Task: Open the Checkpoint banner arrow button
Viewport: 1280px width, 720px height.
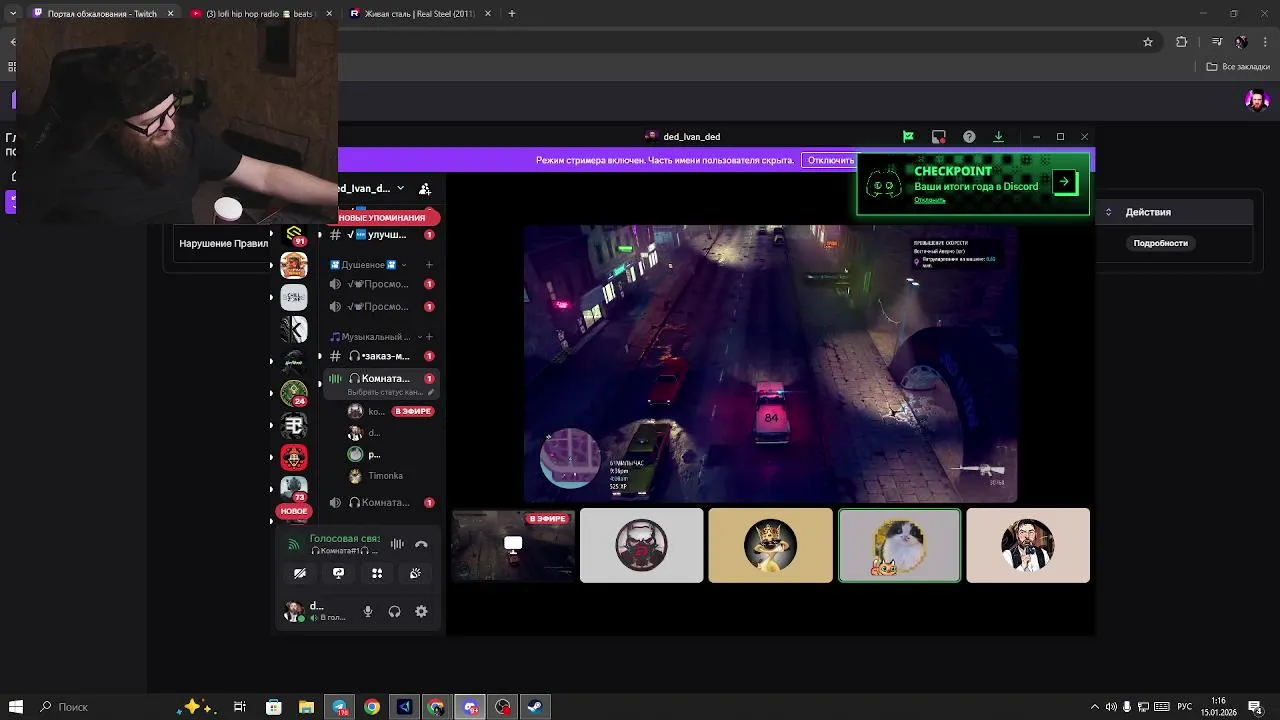Action: tap(1064, 182)
